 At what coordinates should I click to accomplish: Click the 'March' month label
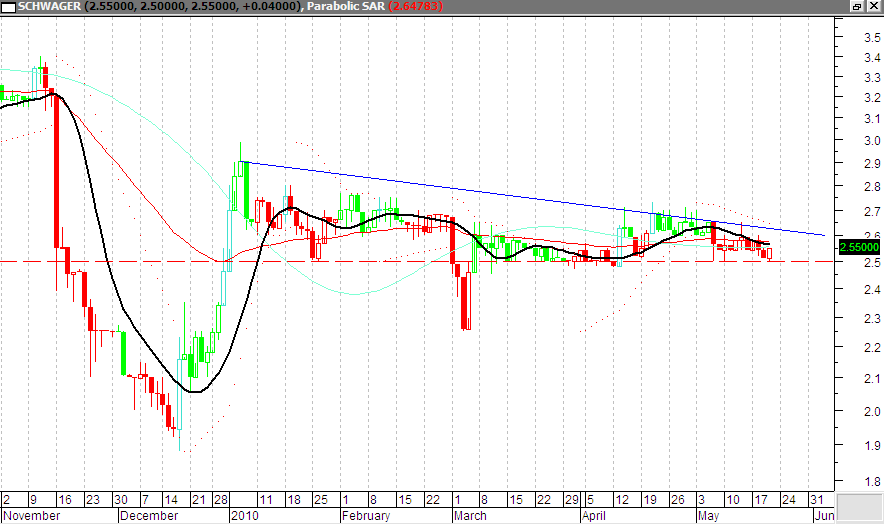[x=470, y=516]
